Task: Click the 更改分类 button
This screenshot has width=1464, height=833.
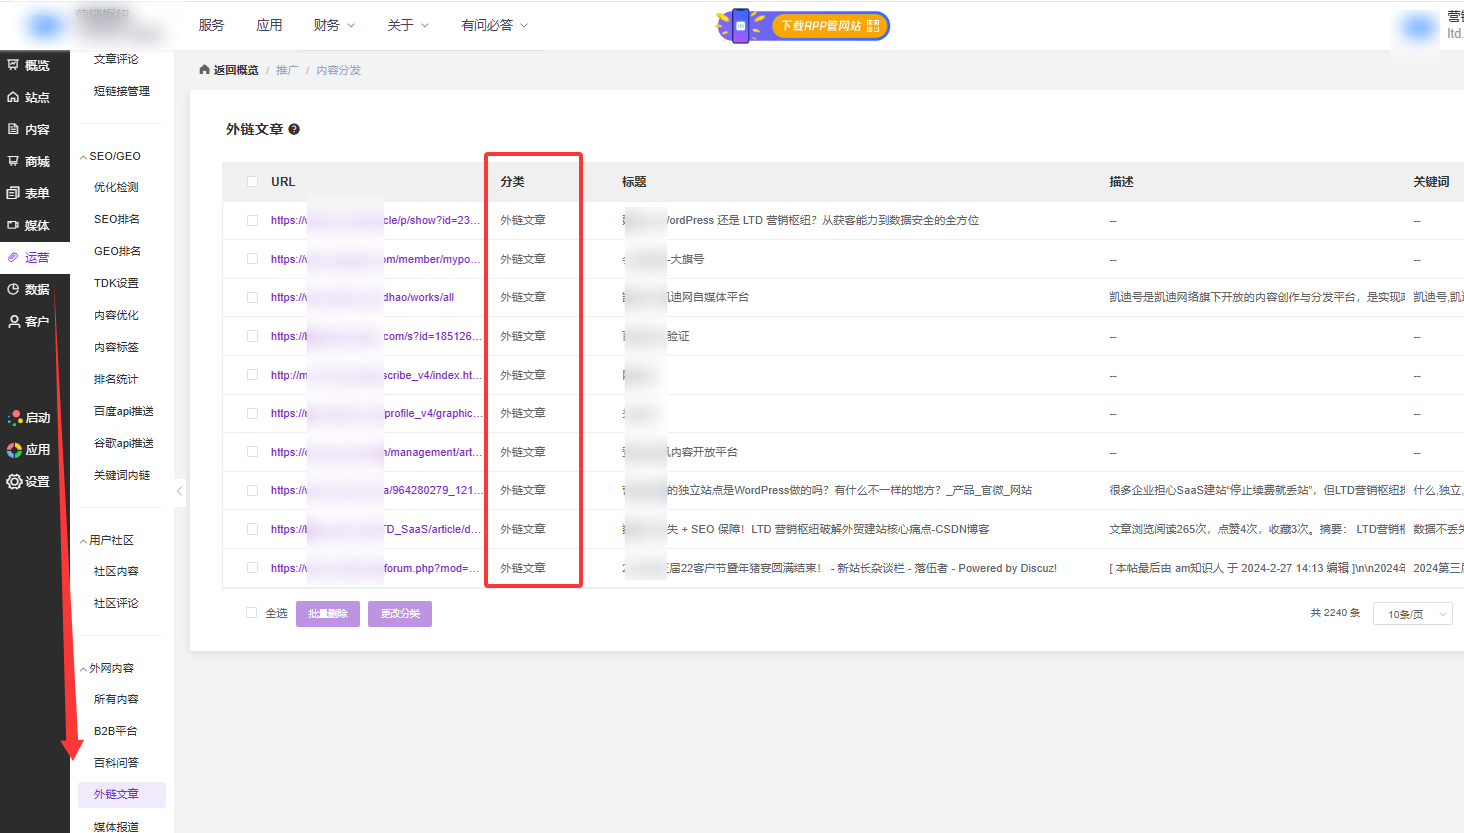Action: coord(400,614)
